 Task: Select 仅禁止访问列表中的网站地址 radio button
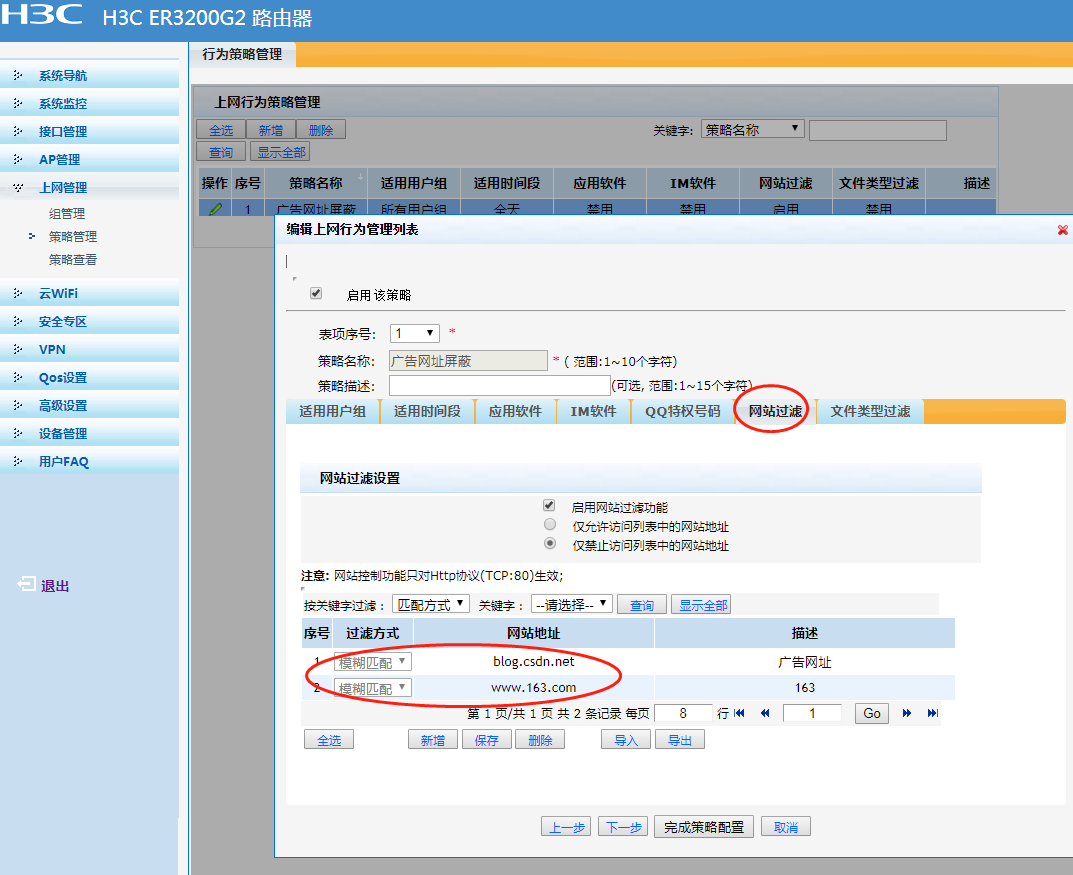550,544
